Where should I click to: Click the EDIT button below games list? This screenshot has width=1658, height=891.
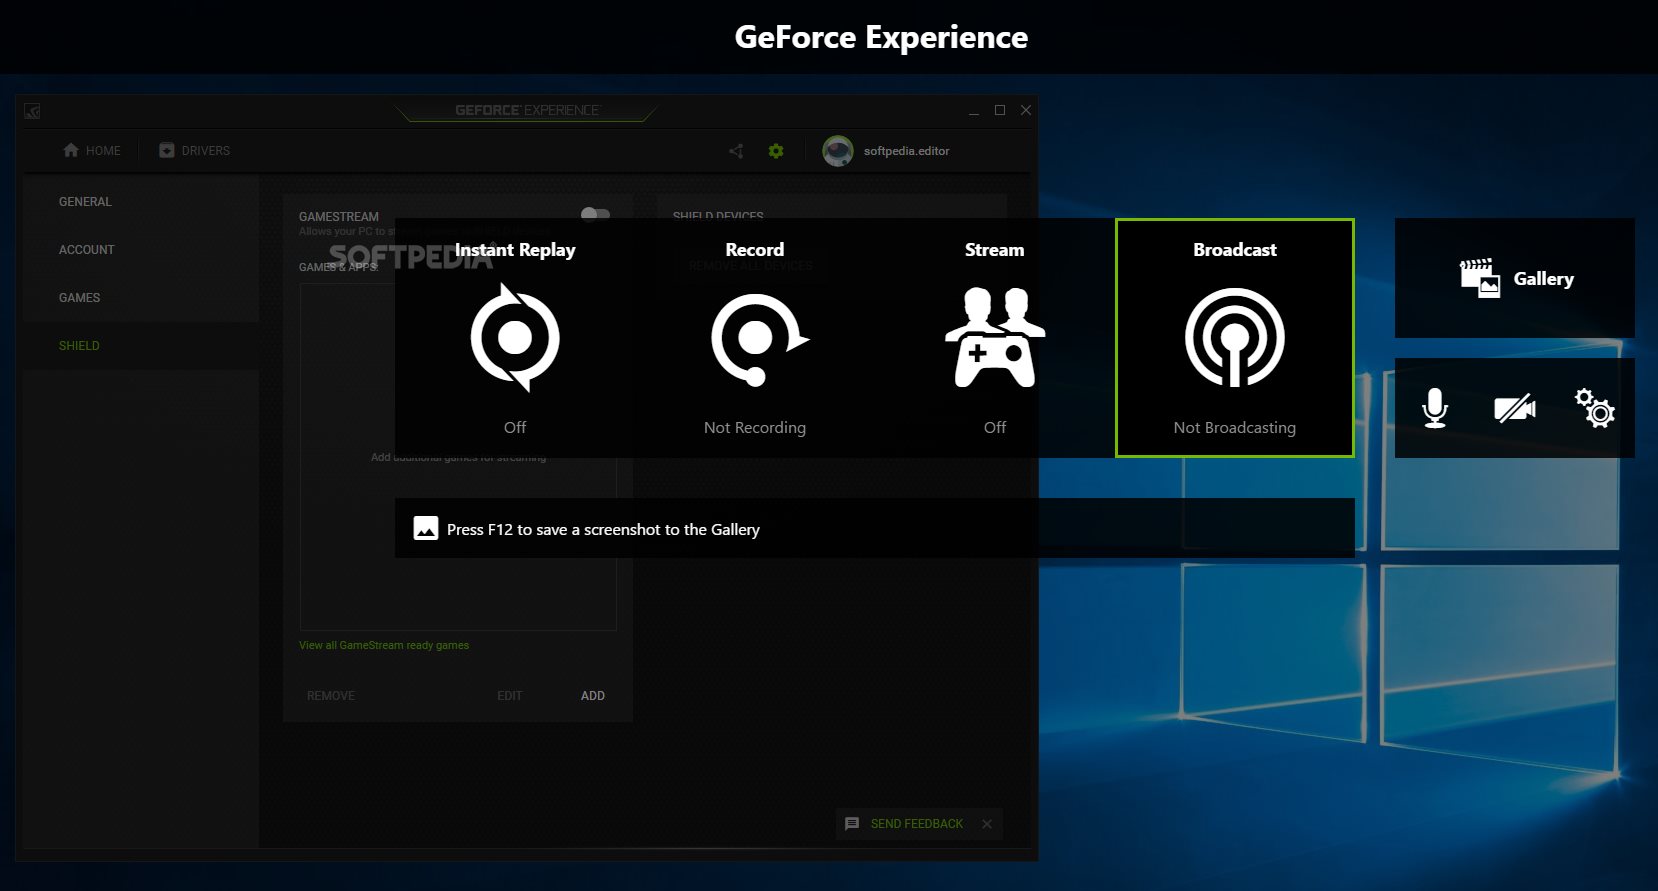tap(510, 696)
